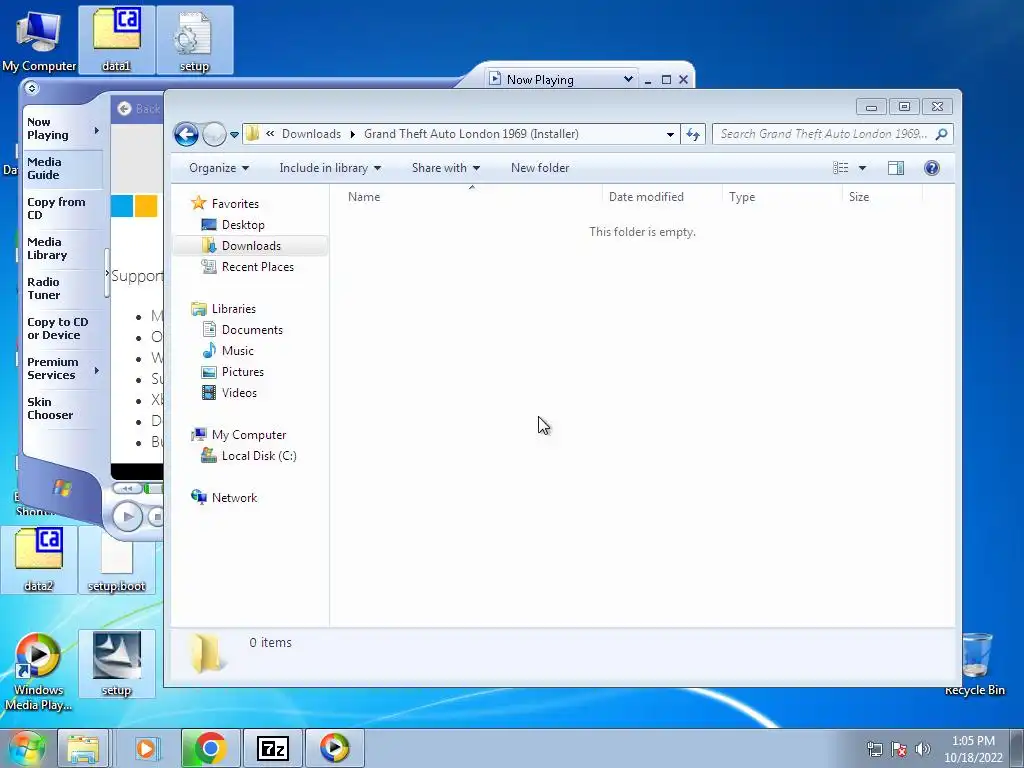Open Recent Places in the sidebar
Screen dimensions: 1024x768
tap(248, 266)
